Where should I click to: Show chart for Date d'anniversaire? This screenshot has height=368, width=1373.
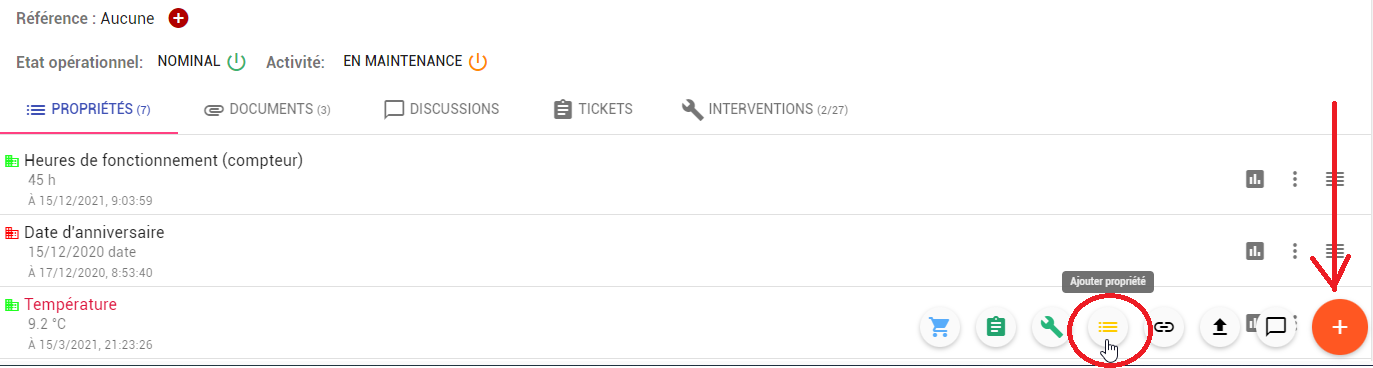pyautogui.click(x=1255, y=251)
